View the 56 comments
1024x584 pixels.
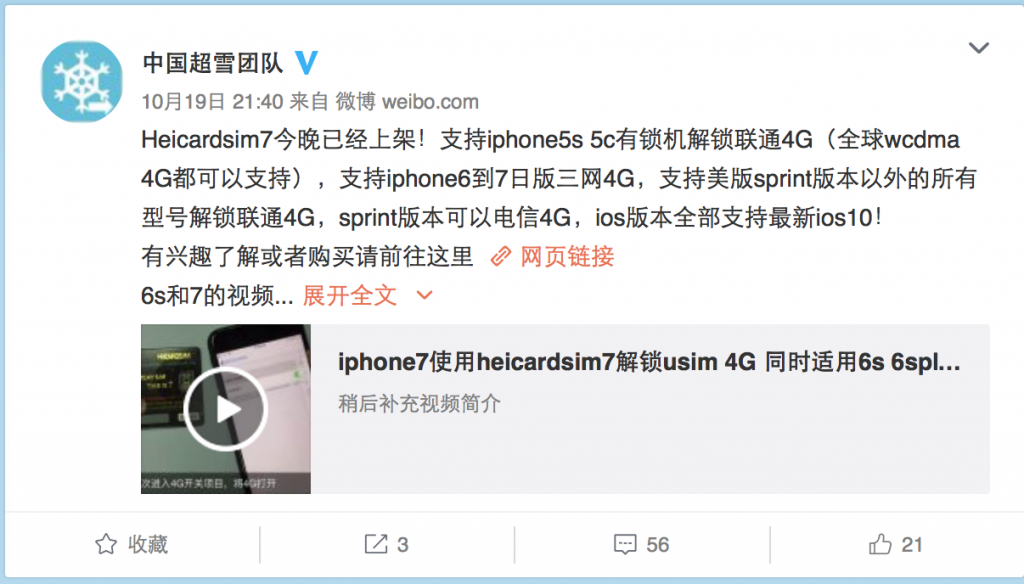click(x=658, y=545)
